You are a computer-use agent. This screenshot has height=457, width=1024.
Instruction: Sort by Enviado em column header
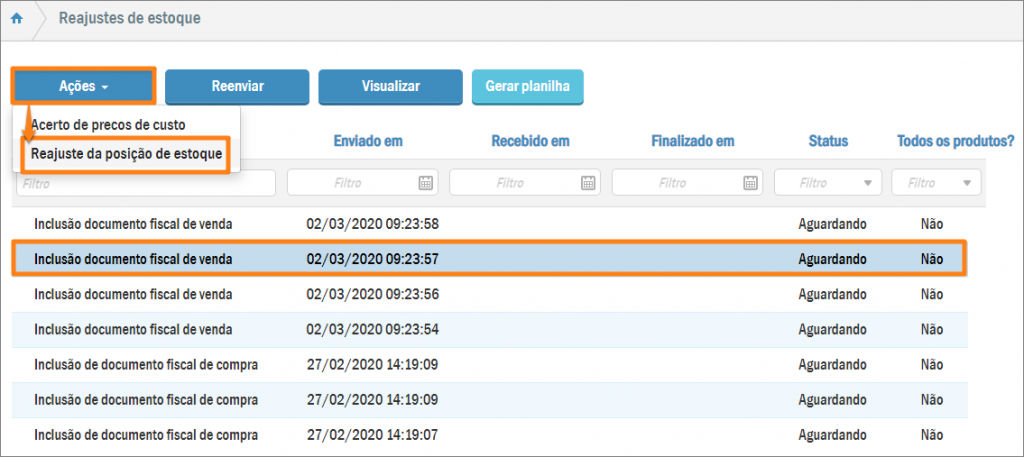click(x=368, y=142)
